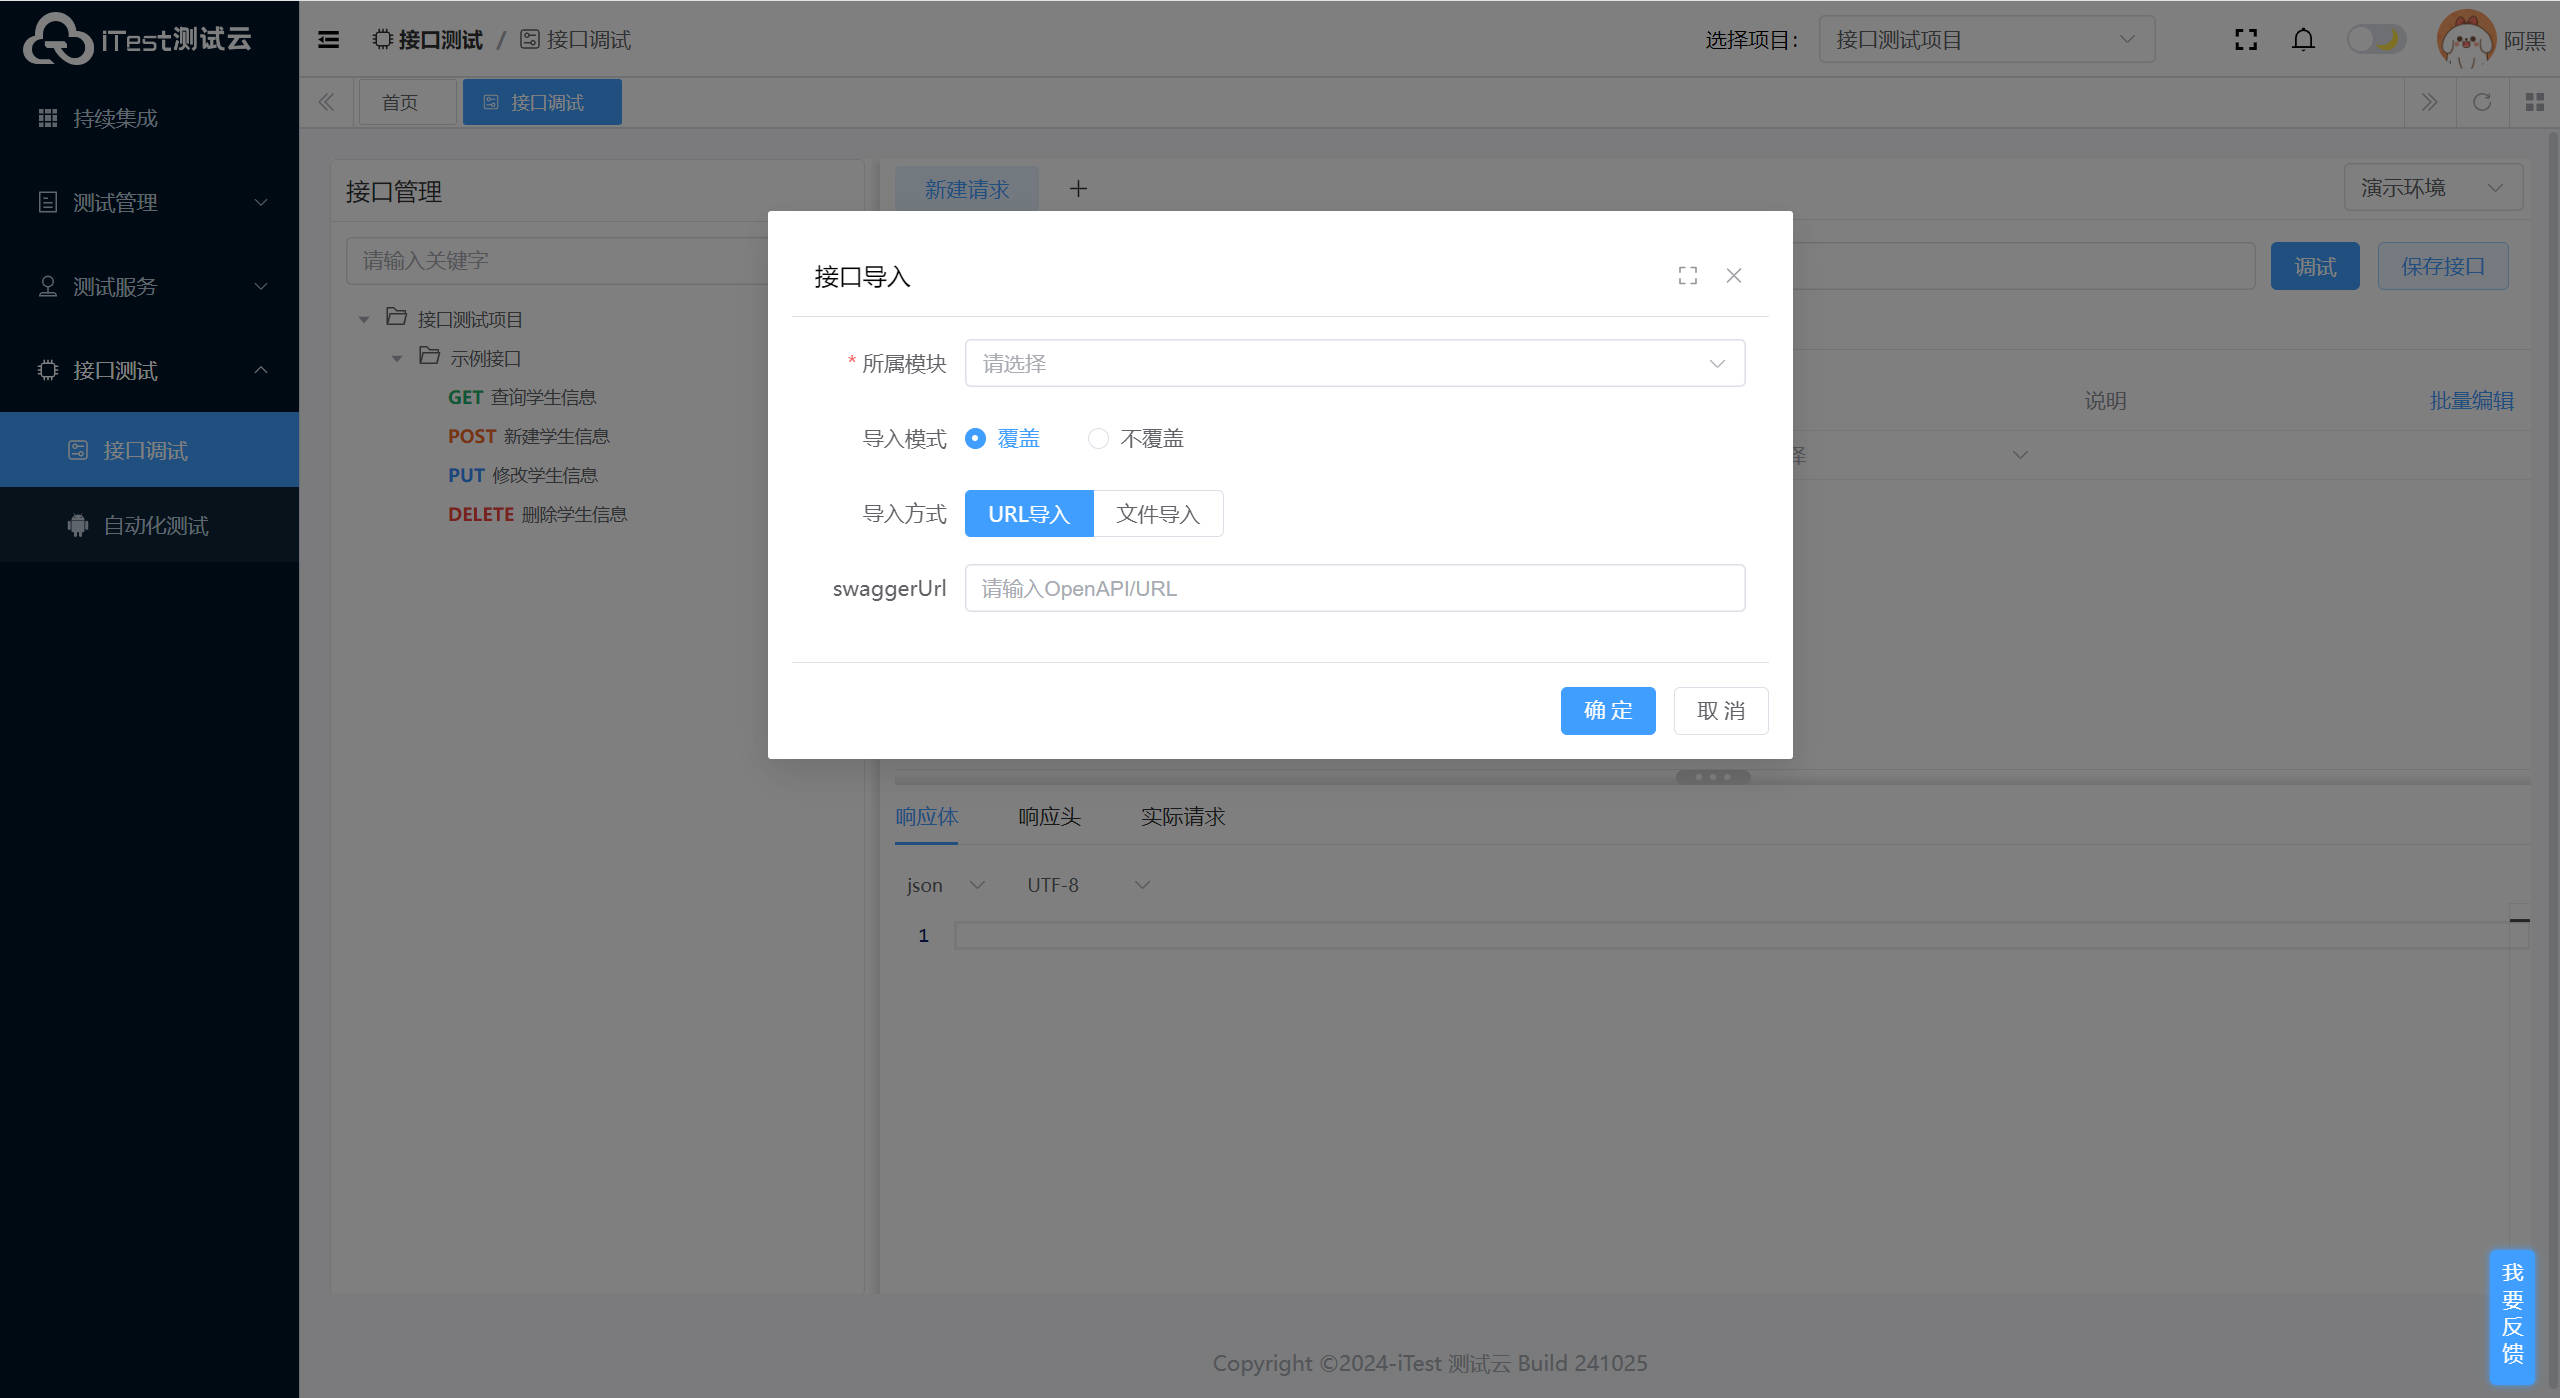Expand the import dialog to fullscreen

(x=1688, y=276)
